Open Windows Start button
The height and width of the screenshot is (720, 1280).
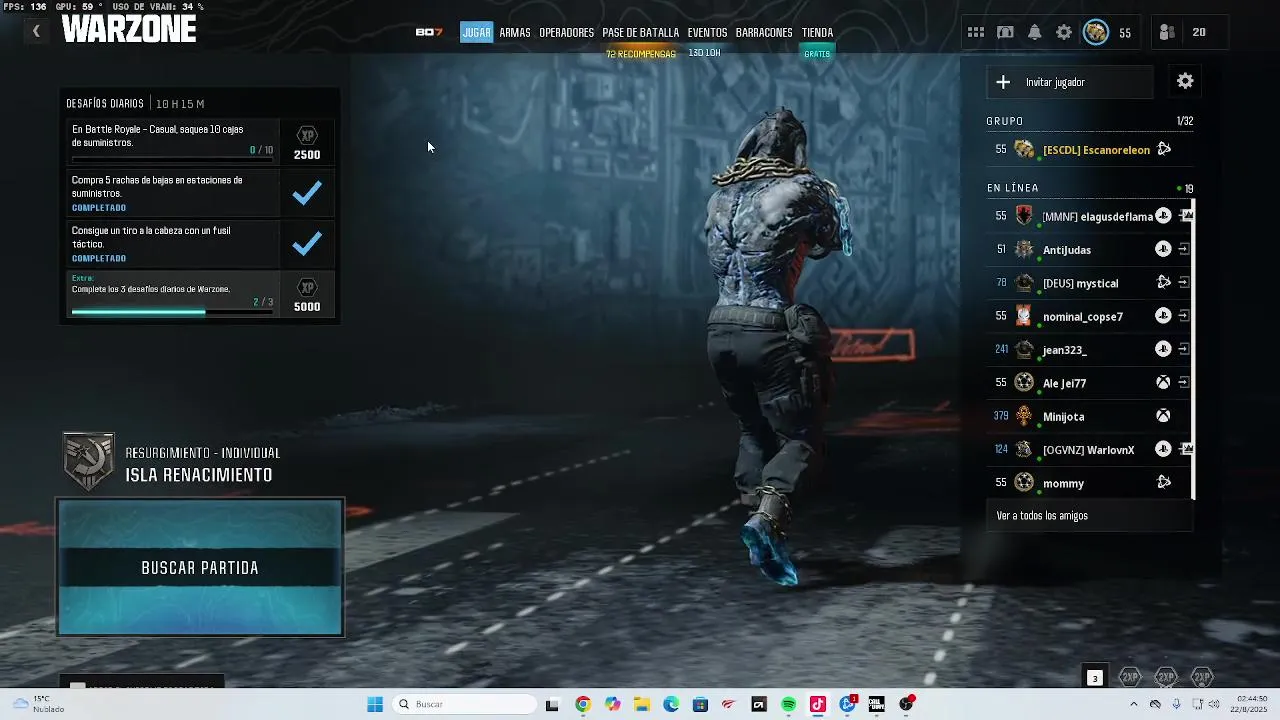click(375, 704)
